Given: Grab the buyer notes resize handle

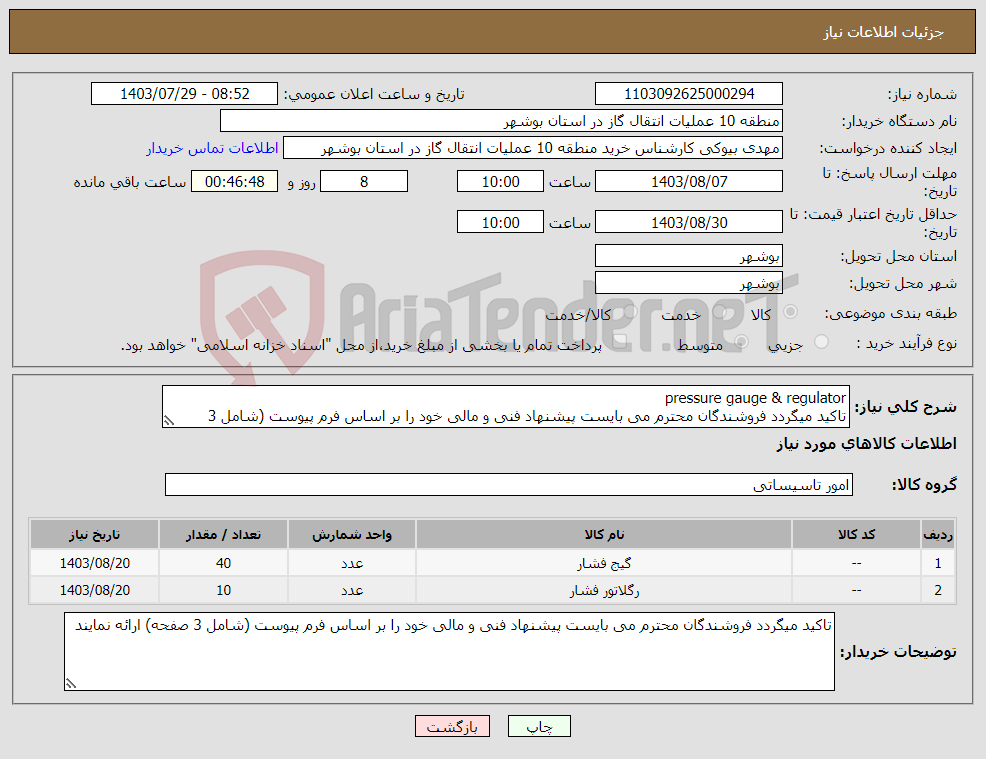Looking at the screenshot, I should tap(71, 684).
